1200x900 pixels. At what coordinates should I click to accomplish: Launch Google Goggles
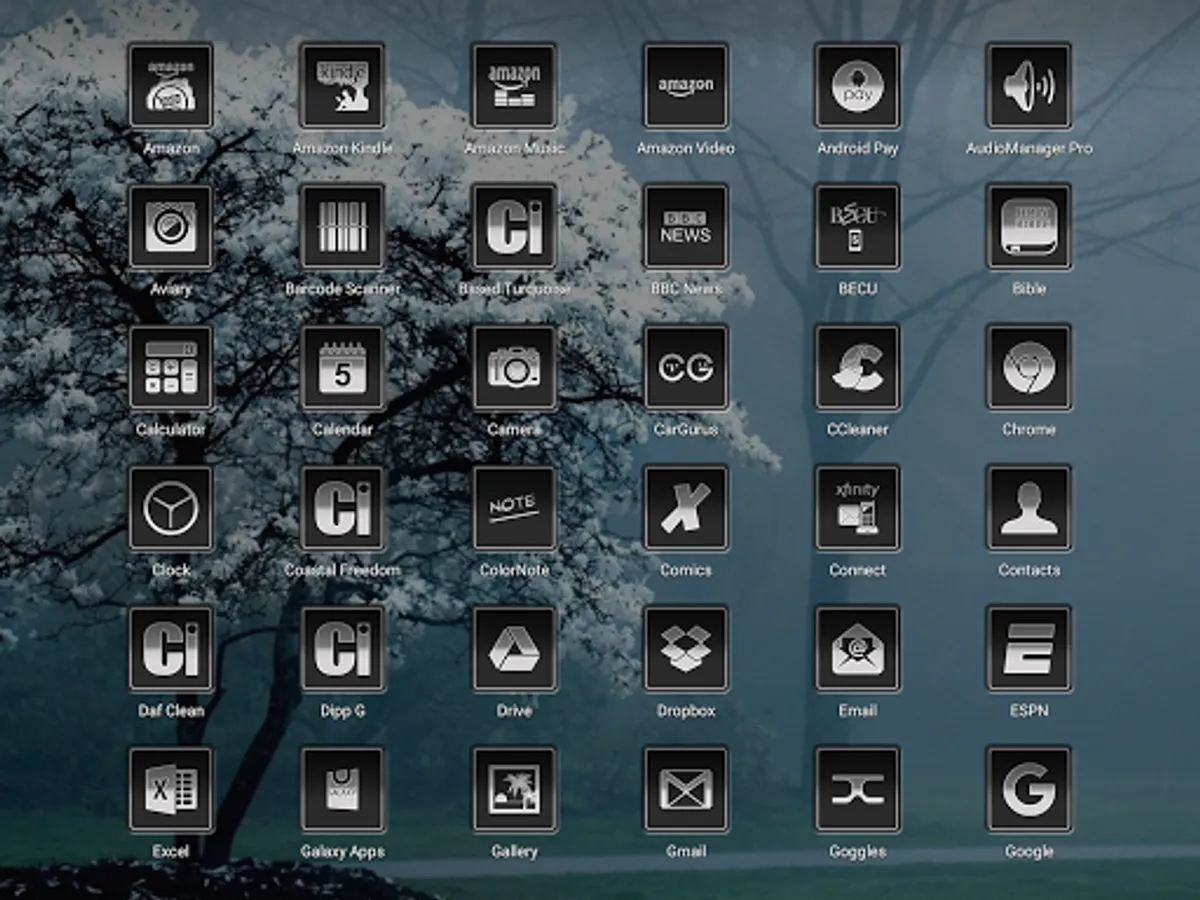[858, 790]
